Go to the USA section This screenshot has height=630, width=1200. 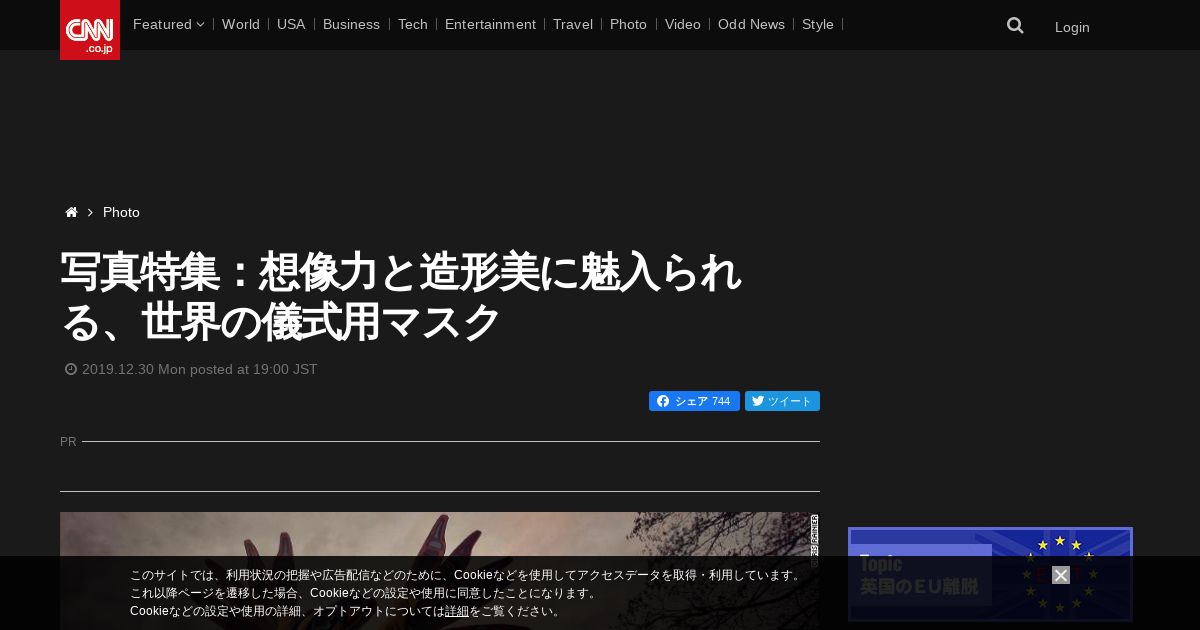pyautogui.click(x=291, y=24)
